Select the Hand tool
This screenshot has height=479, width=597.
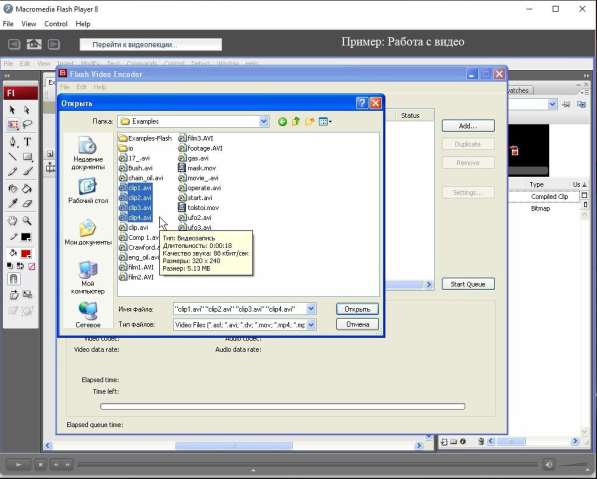[13, 221]
